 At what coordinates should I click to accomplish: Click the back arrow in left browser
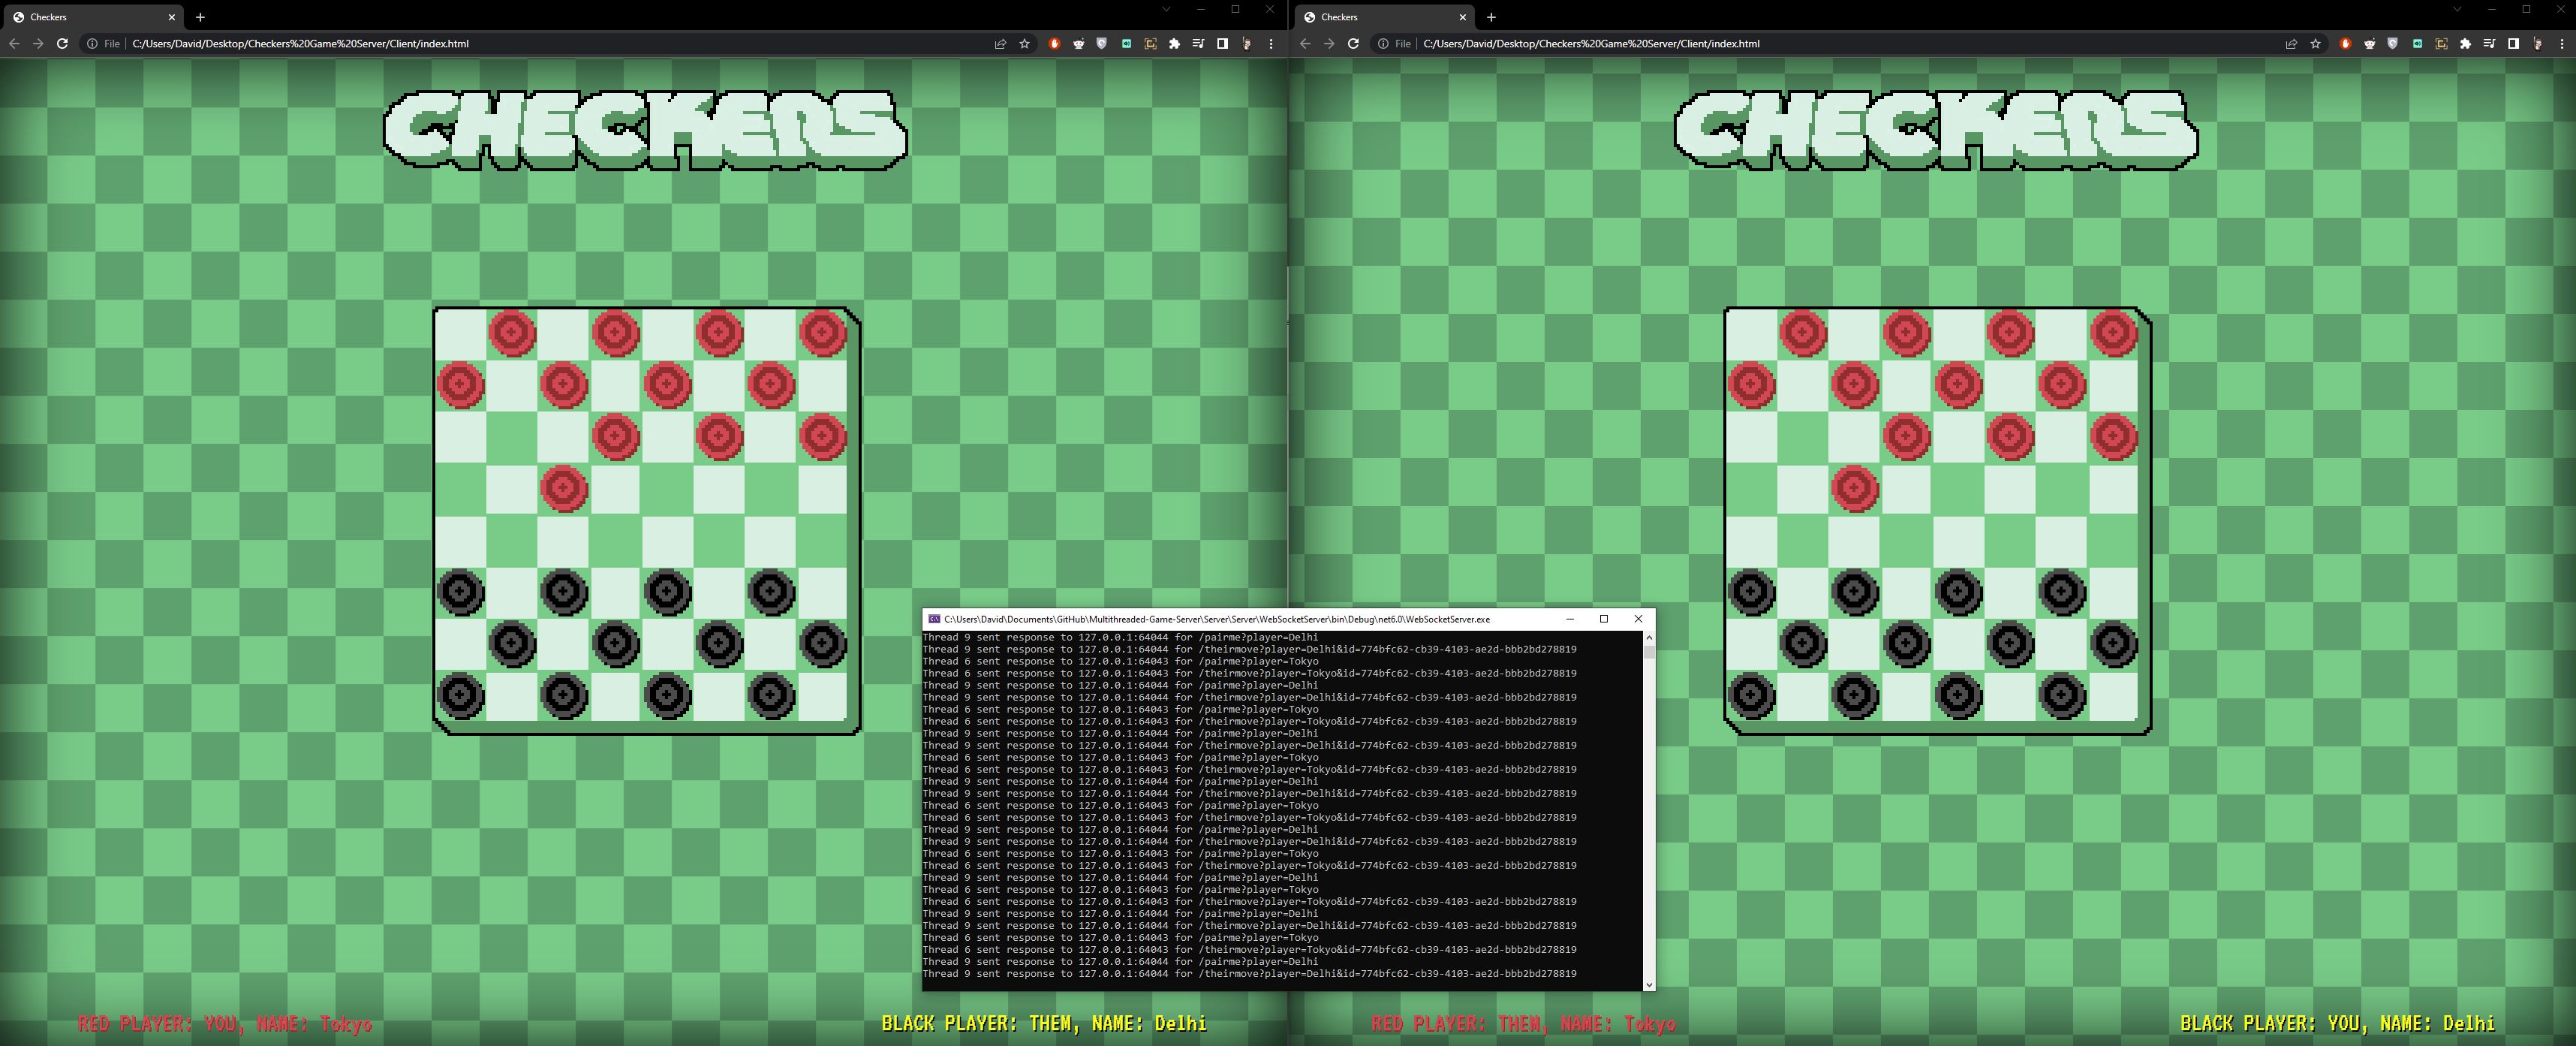point(14,44)
